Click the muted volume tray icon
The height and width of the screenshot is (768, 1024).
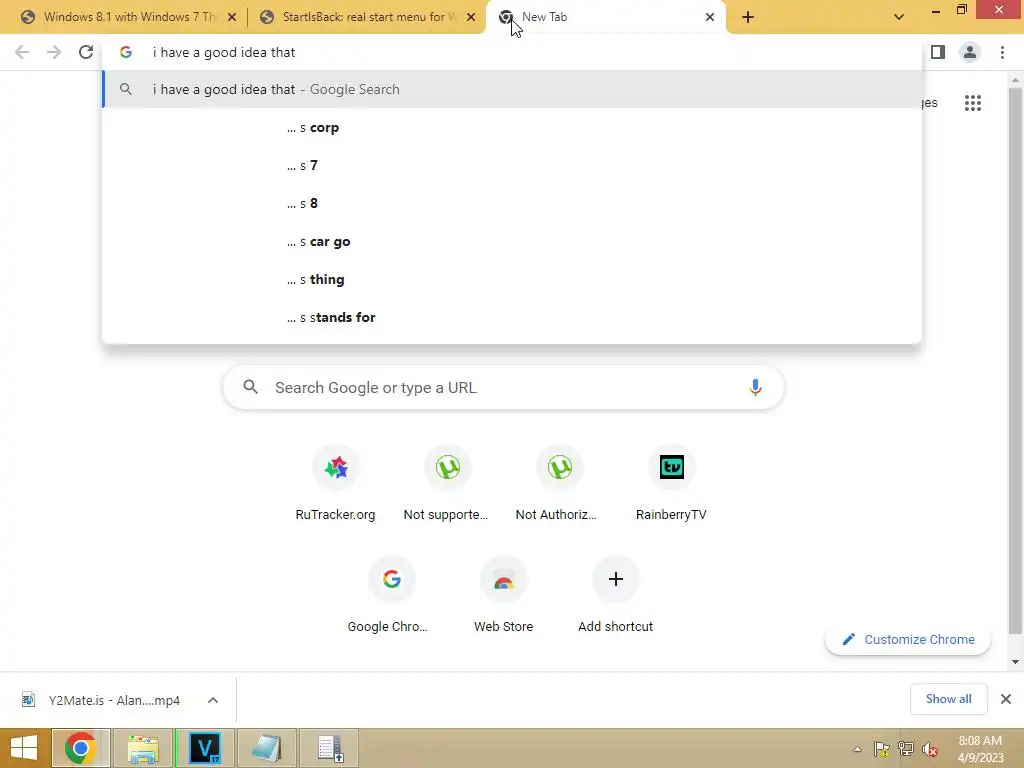pyautogui.click(x=929, y=749)
